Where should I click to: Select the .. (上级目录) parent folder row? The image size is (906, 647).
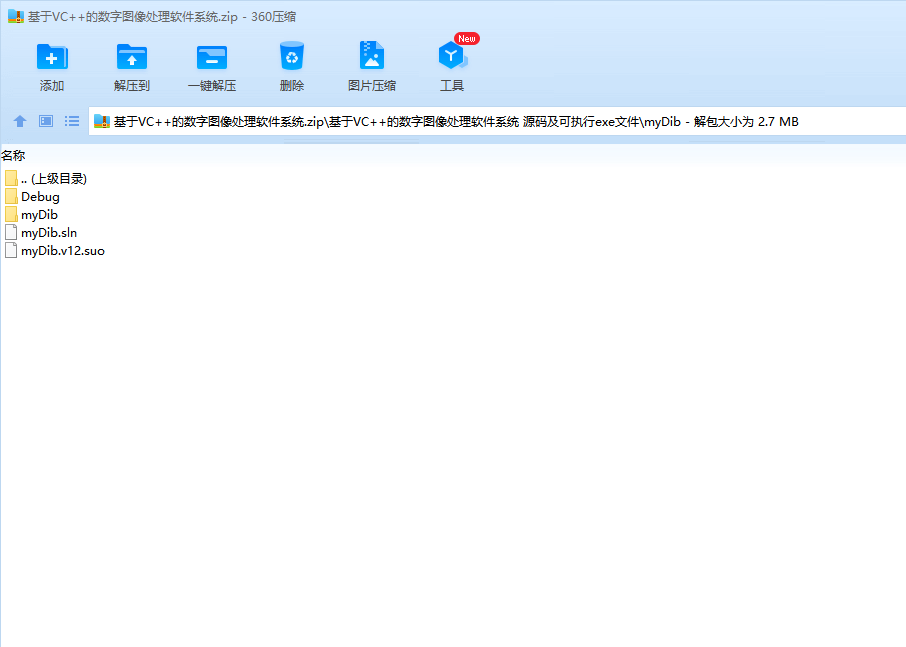pos(45,179)
